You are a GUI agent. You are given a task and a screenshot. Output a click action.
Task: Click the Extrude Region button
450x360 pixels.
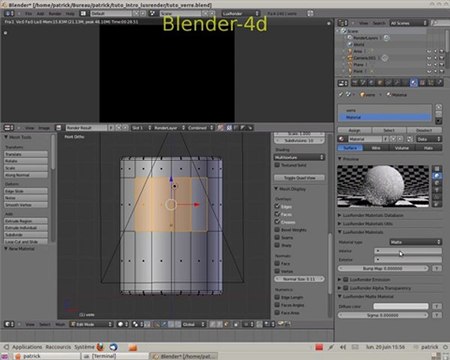click(x=26, y=221)
